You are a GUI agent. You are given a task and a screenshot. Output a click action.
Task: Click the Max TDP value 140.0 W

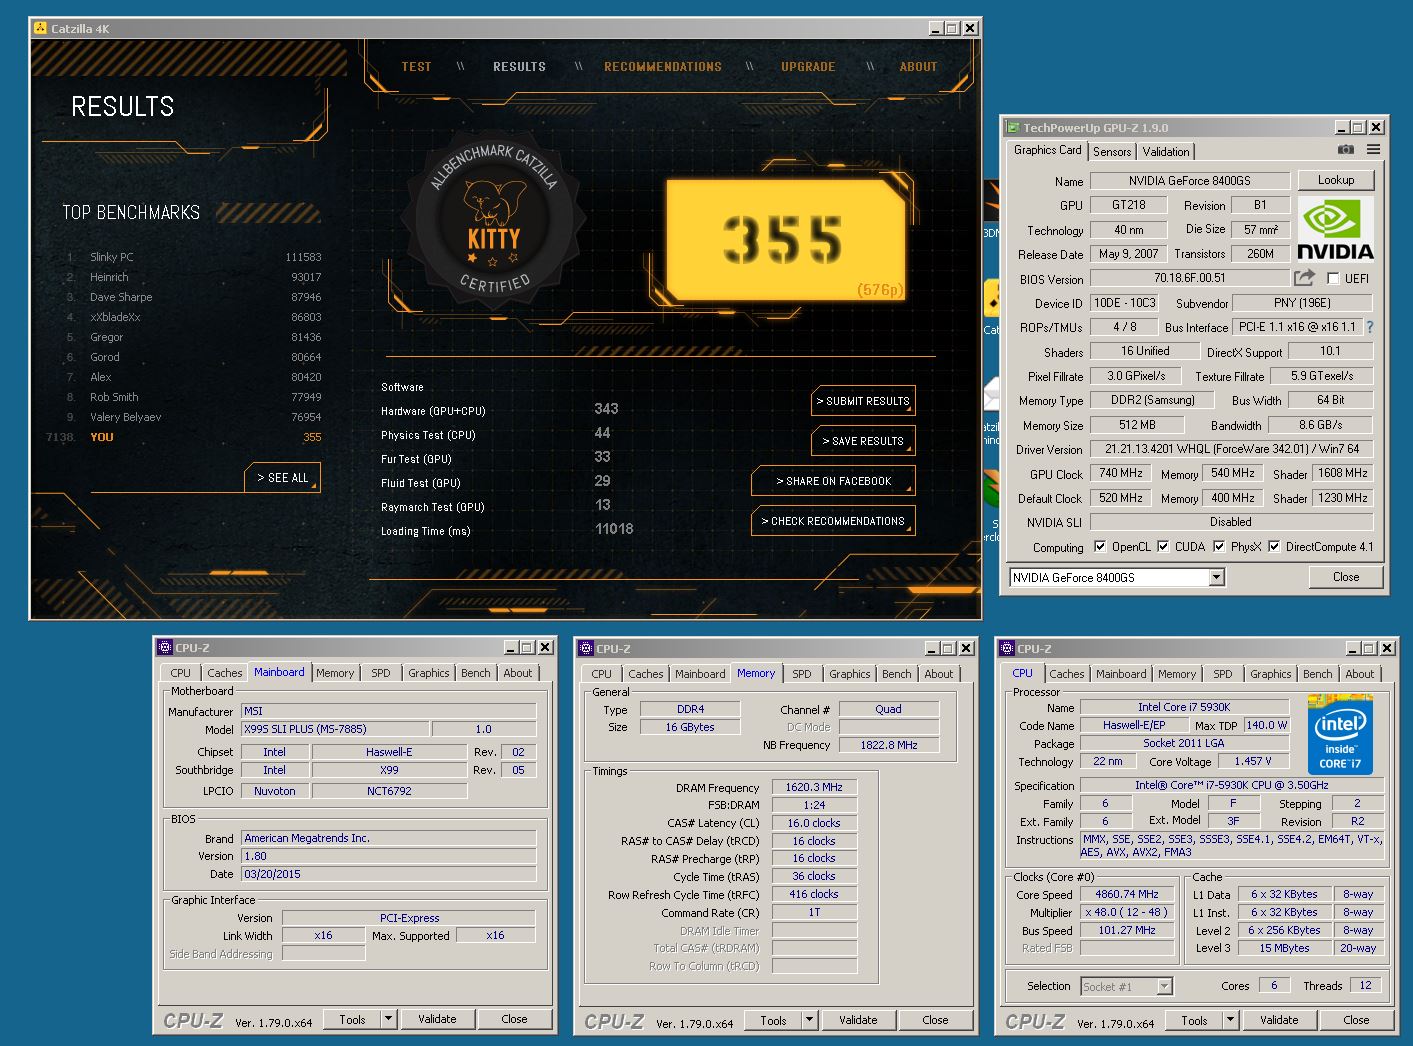point(1267,725)
